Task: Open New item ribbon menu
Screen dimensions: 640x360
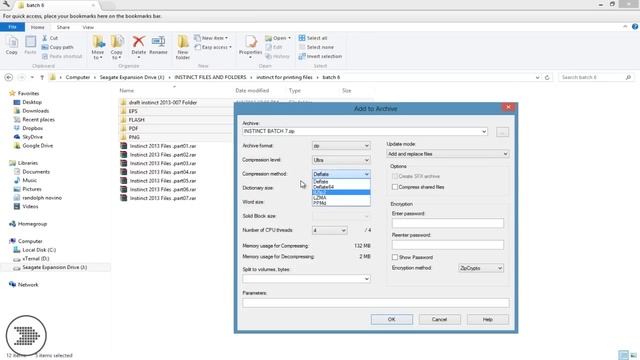Action: pyautogui.click(x=211, y=38)
